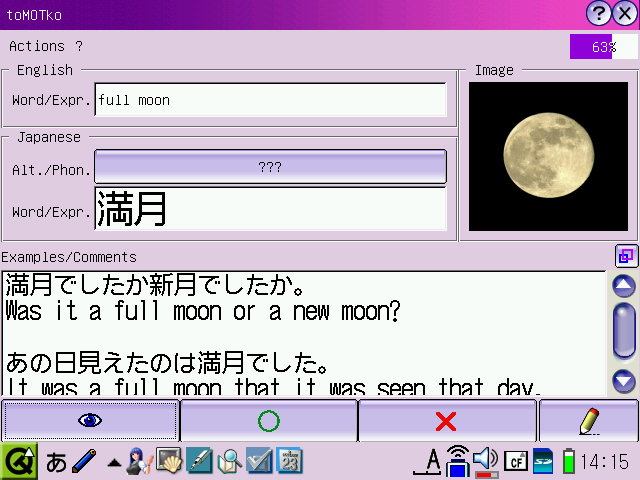Open the Actions menu
Screen dimensions: 640x480
coord(37,46)
